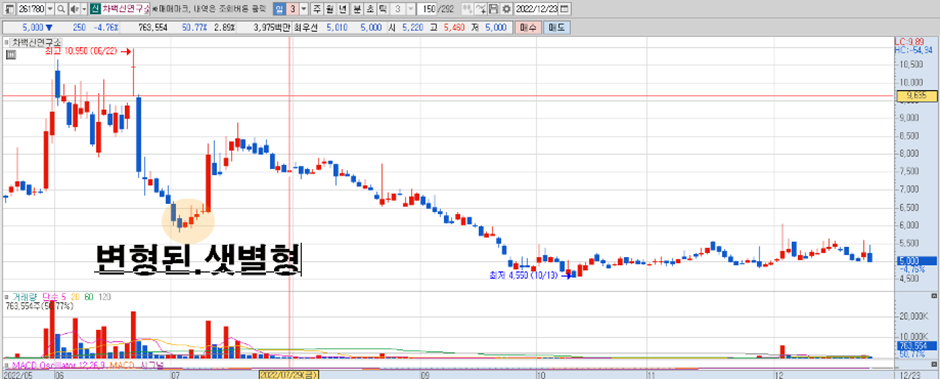Switch to second chart with 초 button
The height and width of the screenshot is (379, 940).
point(369,9)
